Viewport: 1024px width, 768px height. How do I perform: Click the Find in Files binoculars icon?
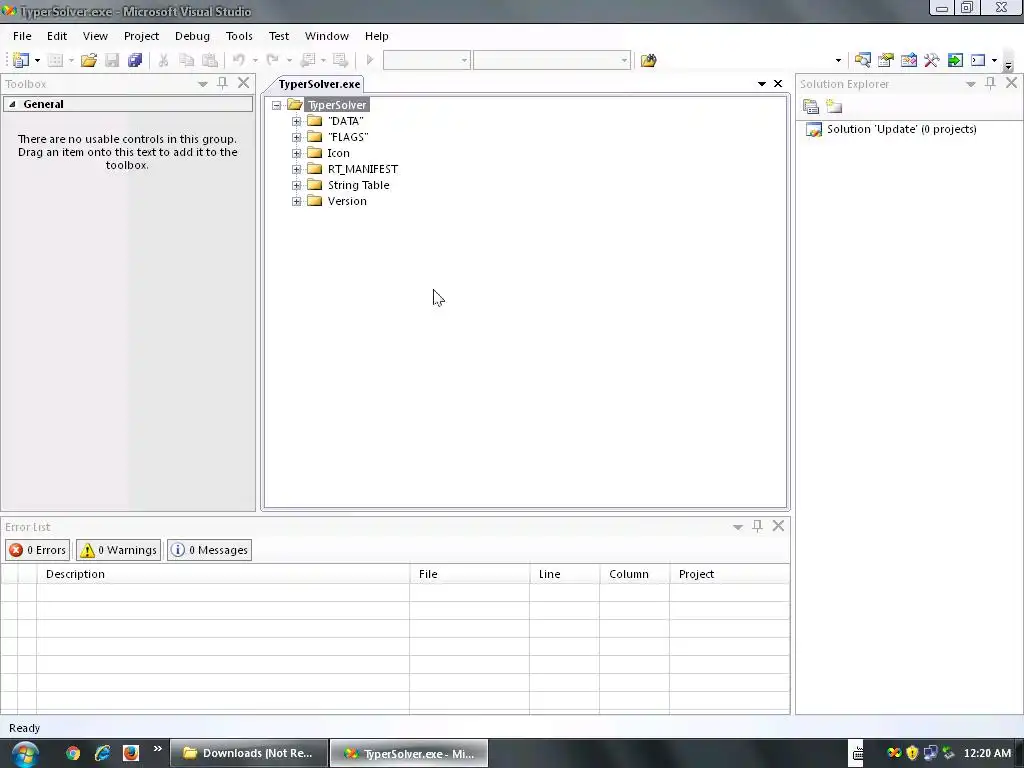(x=648, y=60)
